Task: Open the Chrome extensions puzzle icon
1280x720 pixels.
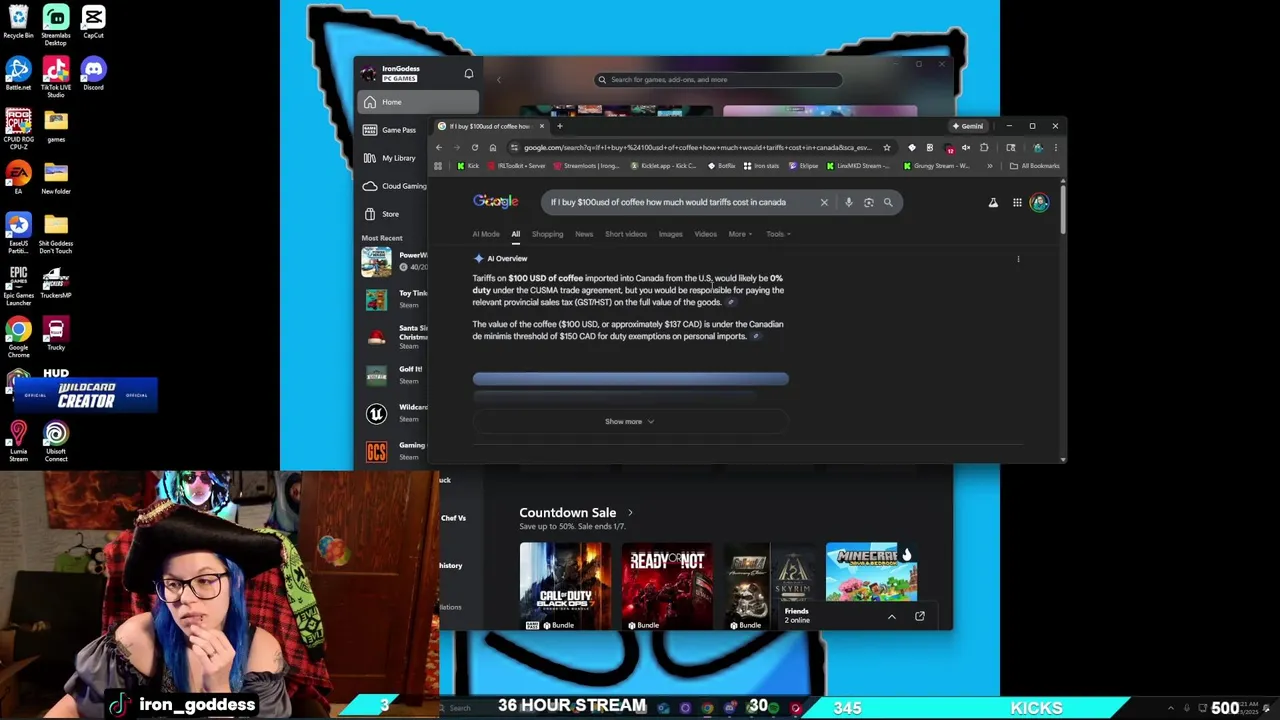Action: [x=984, y=147]
